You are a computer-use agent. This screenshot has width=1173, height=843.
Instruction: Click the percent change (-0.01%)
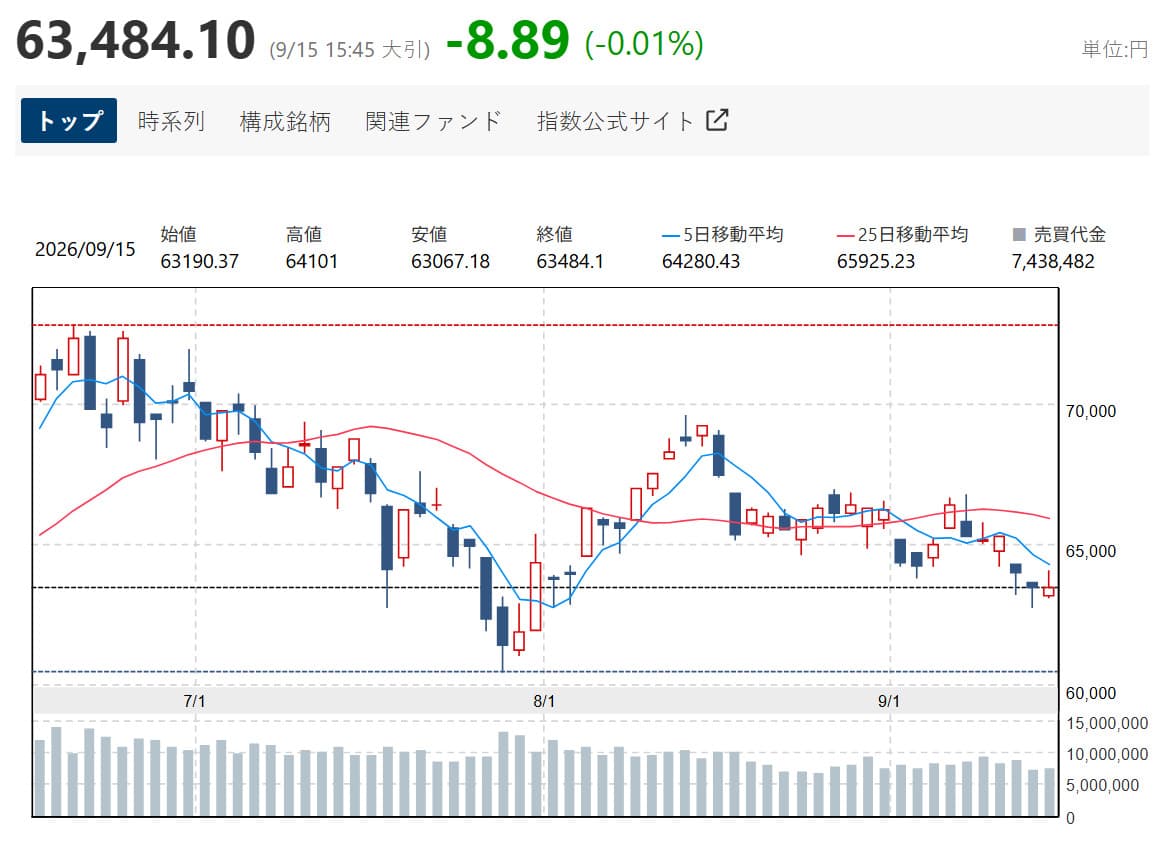point(644,44)
